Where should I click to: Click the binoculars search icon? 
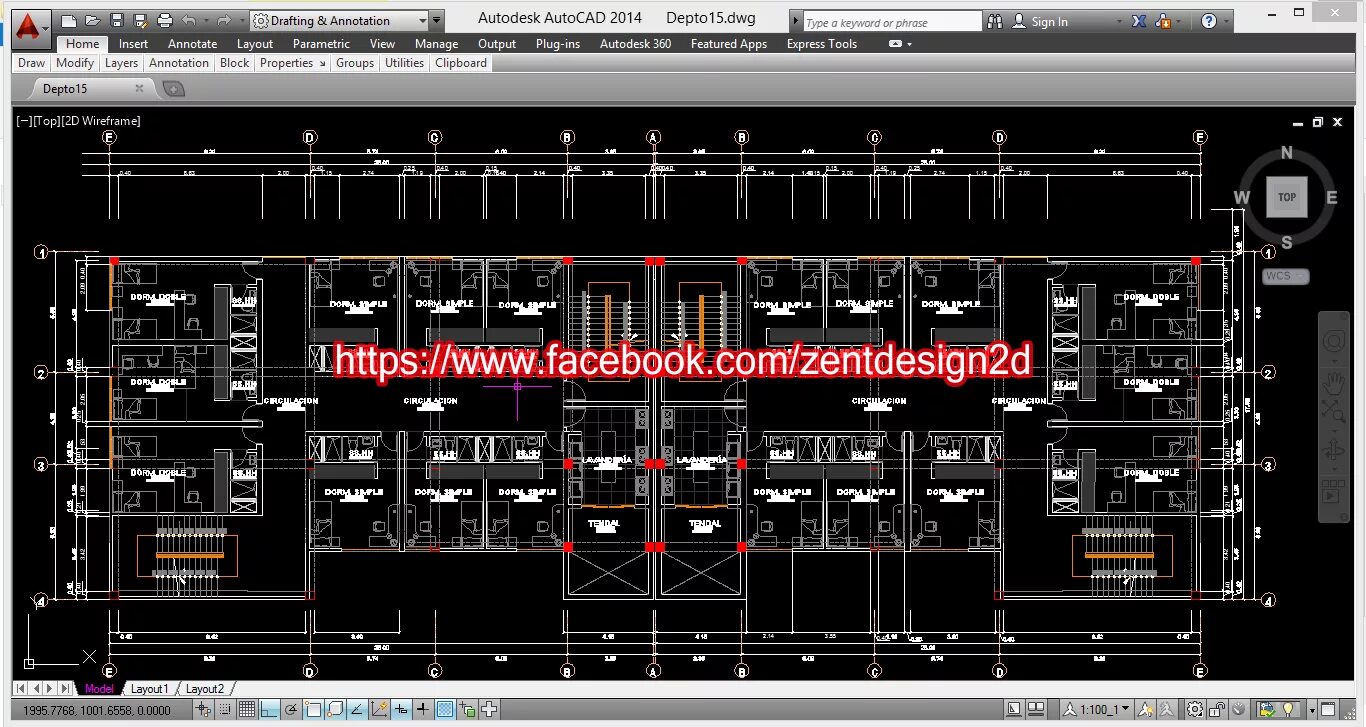(x=995, y=21)
